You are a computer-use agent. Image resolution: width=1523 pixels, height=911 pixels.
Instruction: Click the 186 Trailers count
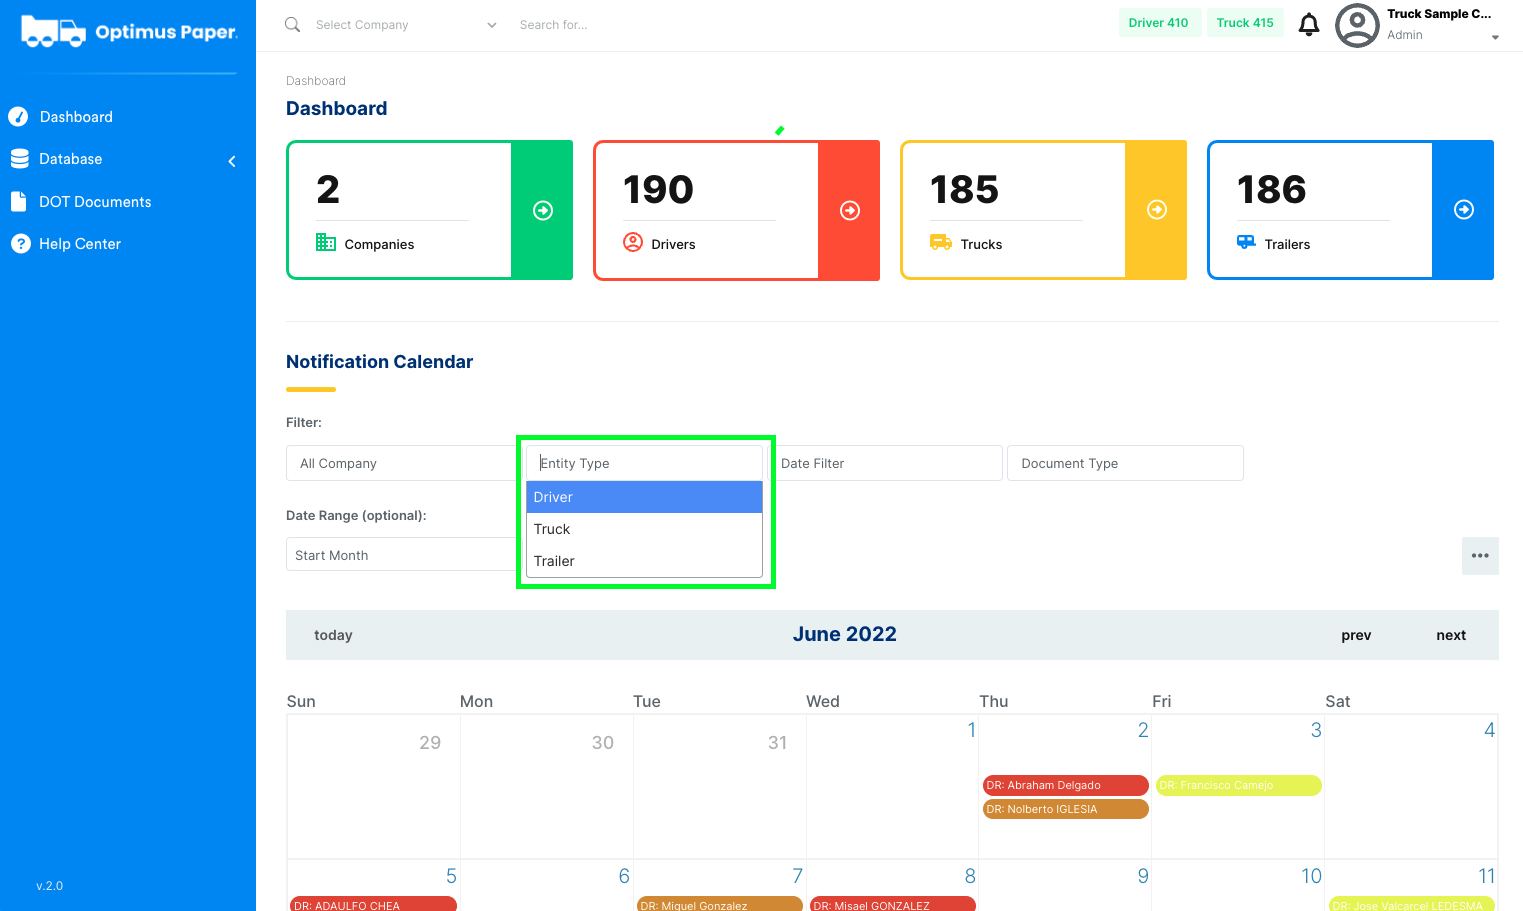coord(1272,189)
